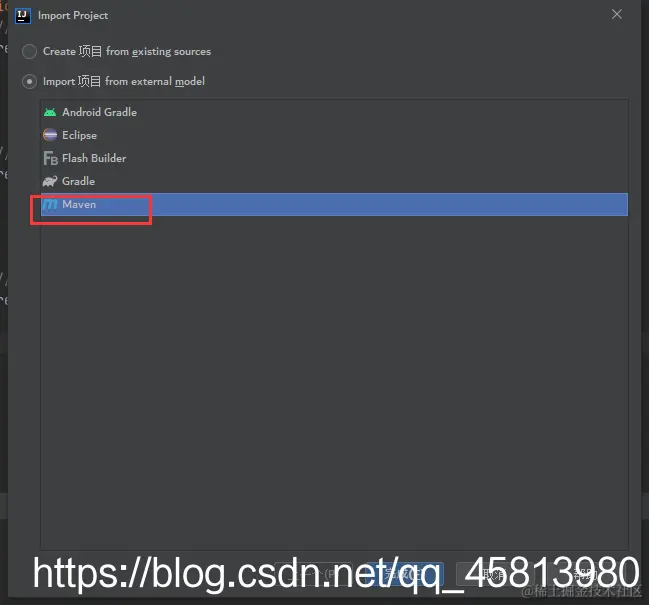This screenshot has width=649, height=605.
Task: Choose 'Gradle' text in the model list
Action: (x=78, y=181)
